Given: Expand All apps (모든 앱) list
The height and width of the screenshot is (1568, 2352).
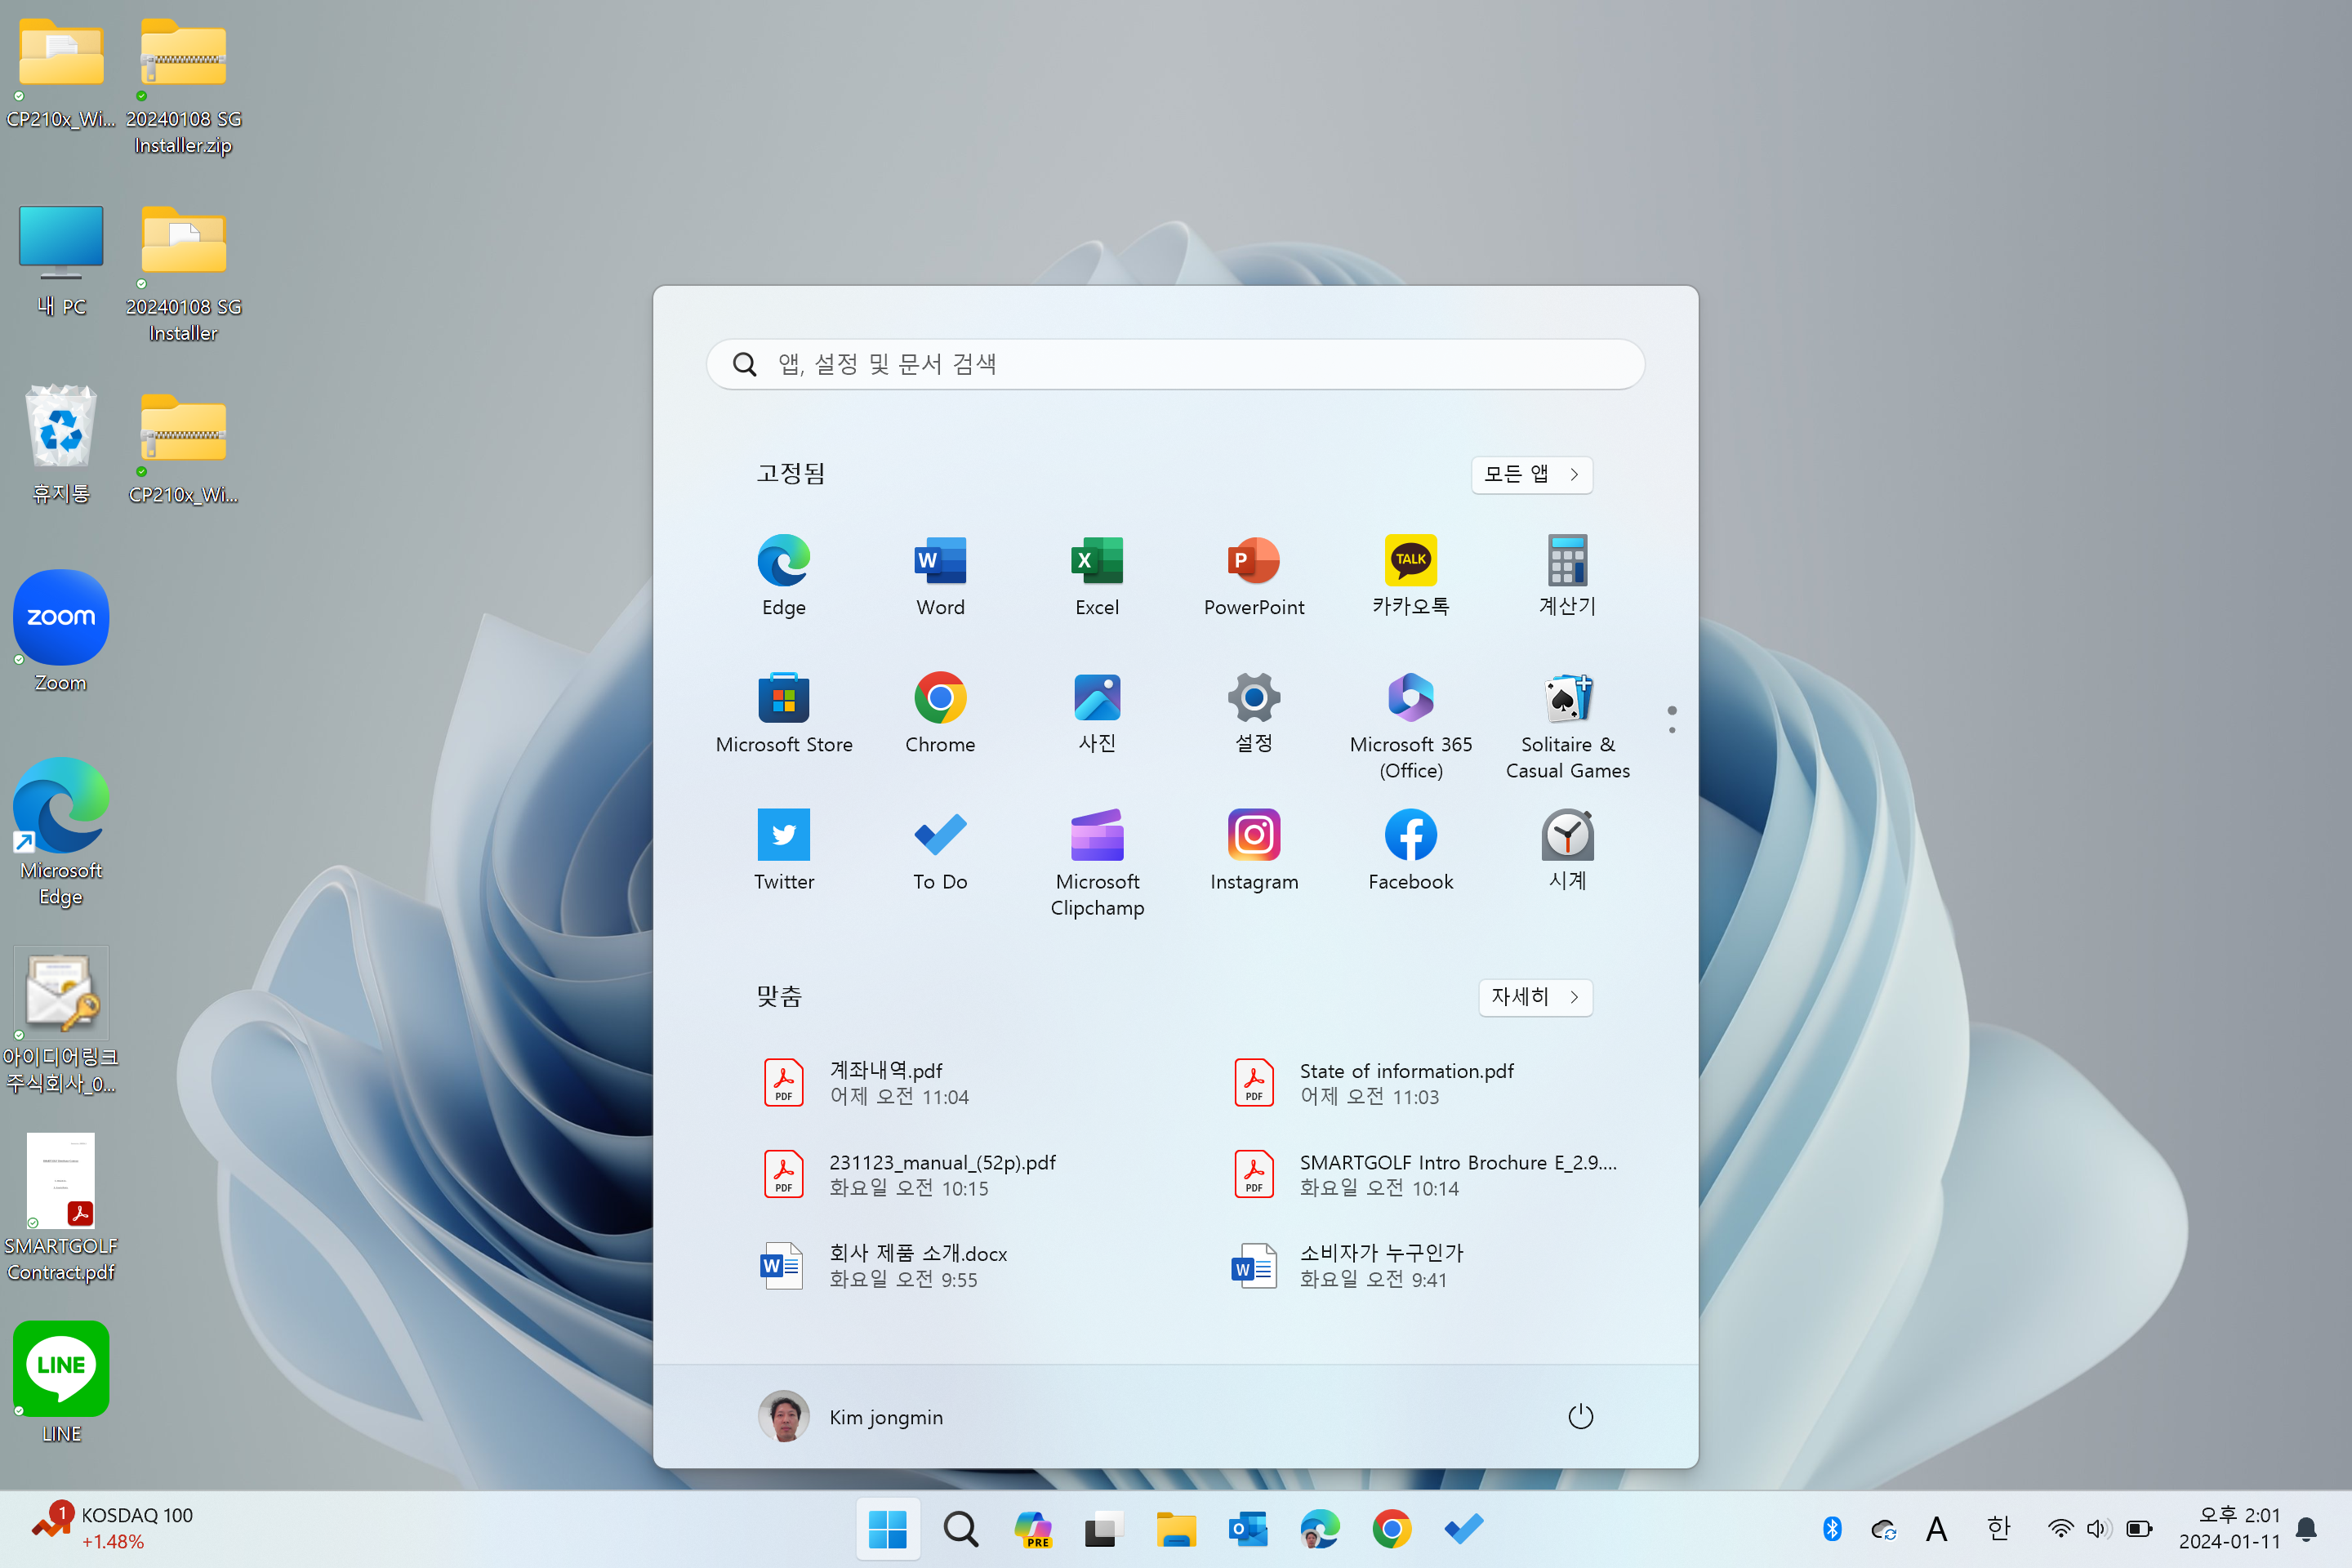Looking at the screenshot, I should point(1532,474).
